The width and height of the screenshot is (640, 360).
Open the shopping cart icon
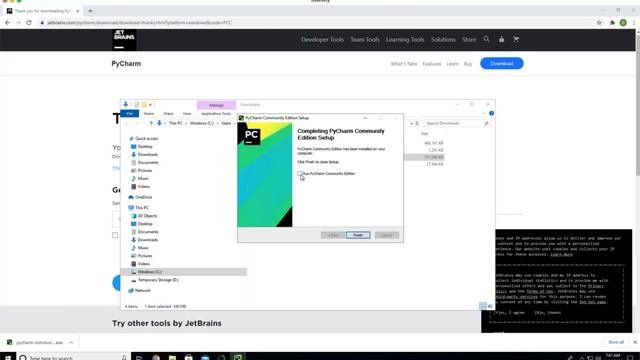(x=516, y=39)
